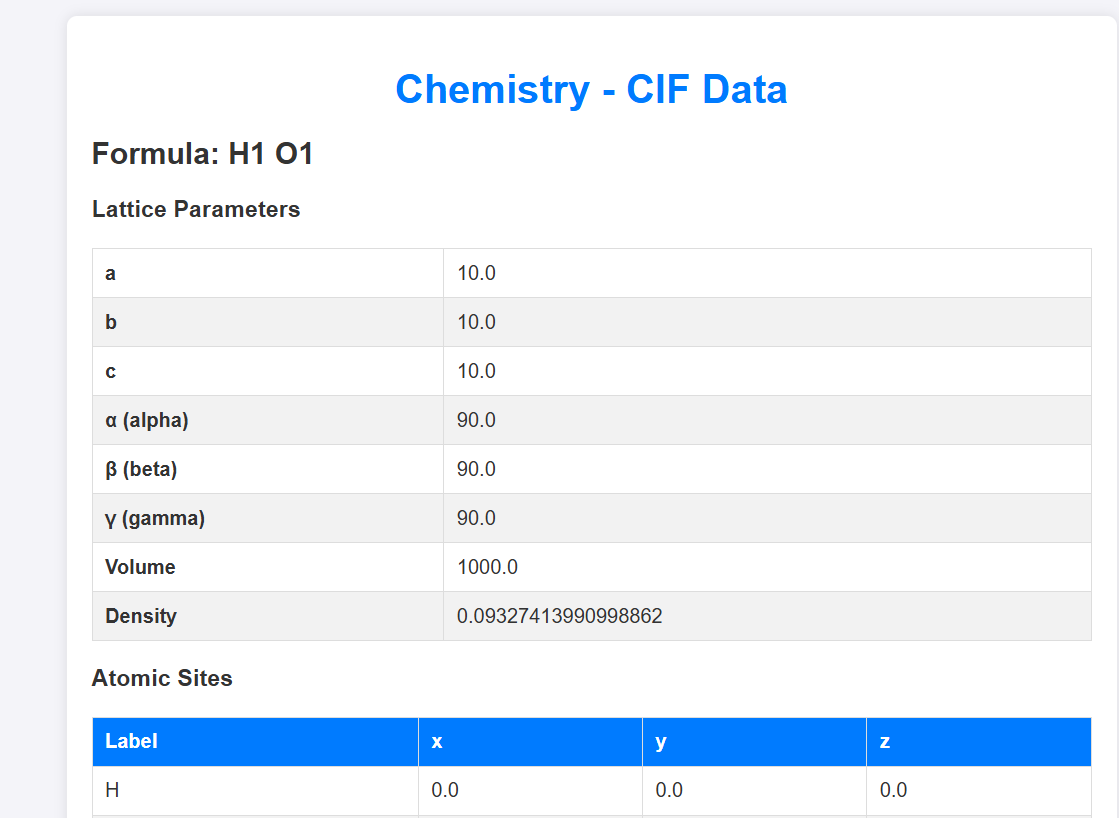Click the x column header
1119x818 pixels.
pos(437,741)
